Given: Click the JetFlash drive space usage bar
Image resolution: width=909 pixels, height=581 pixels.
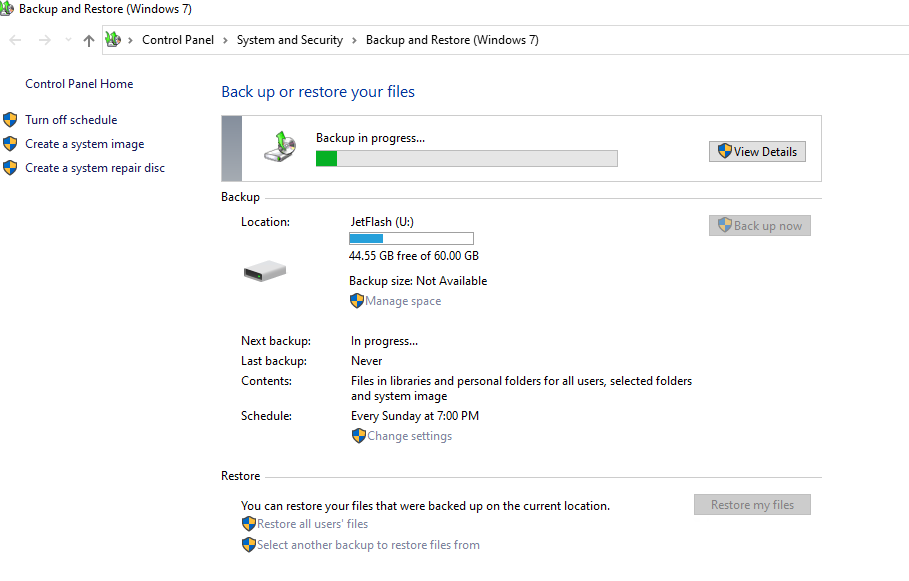Looking at the screenshot, I should 412,238.
